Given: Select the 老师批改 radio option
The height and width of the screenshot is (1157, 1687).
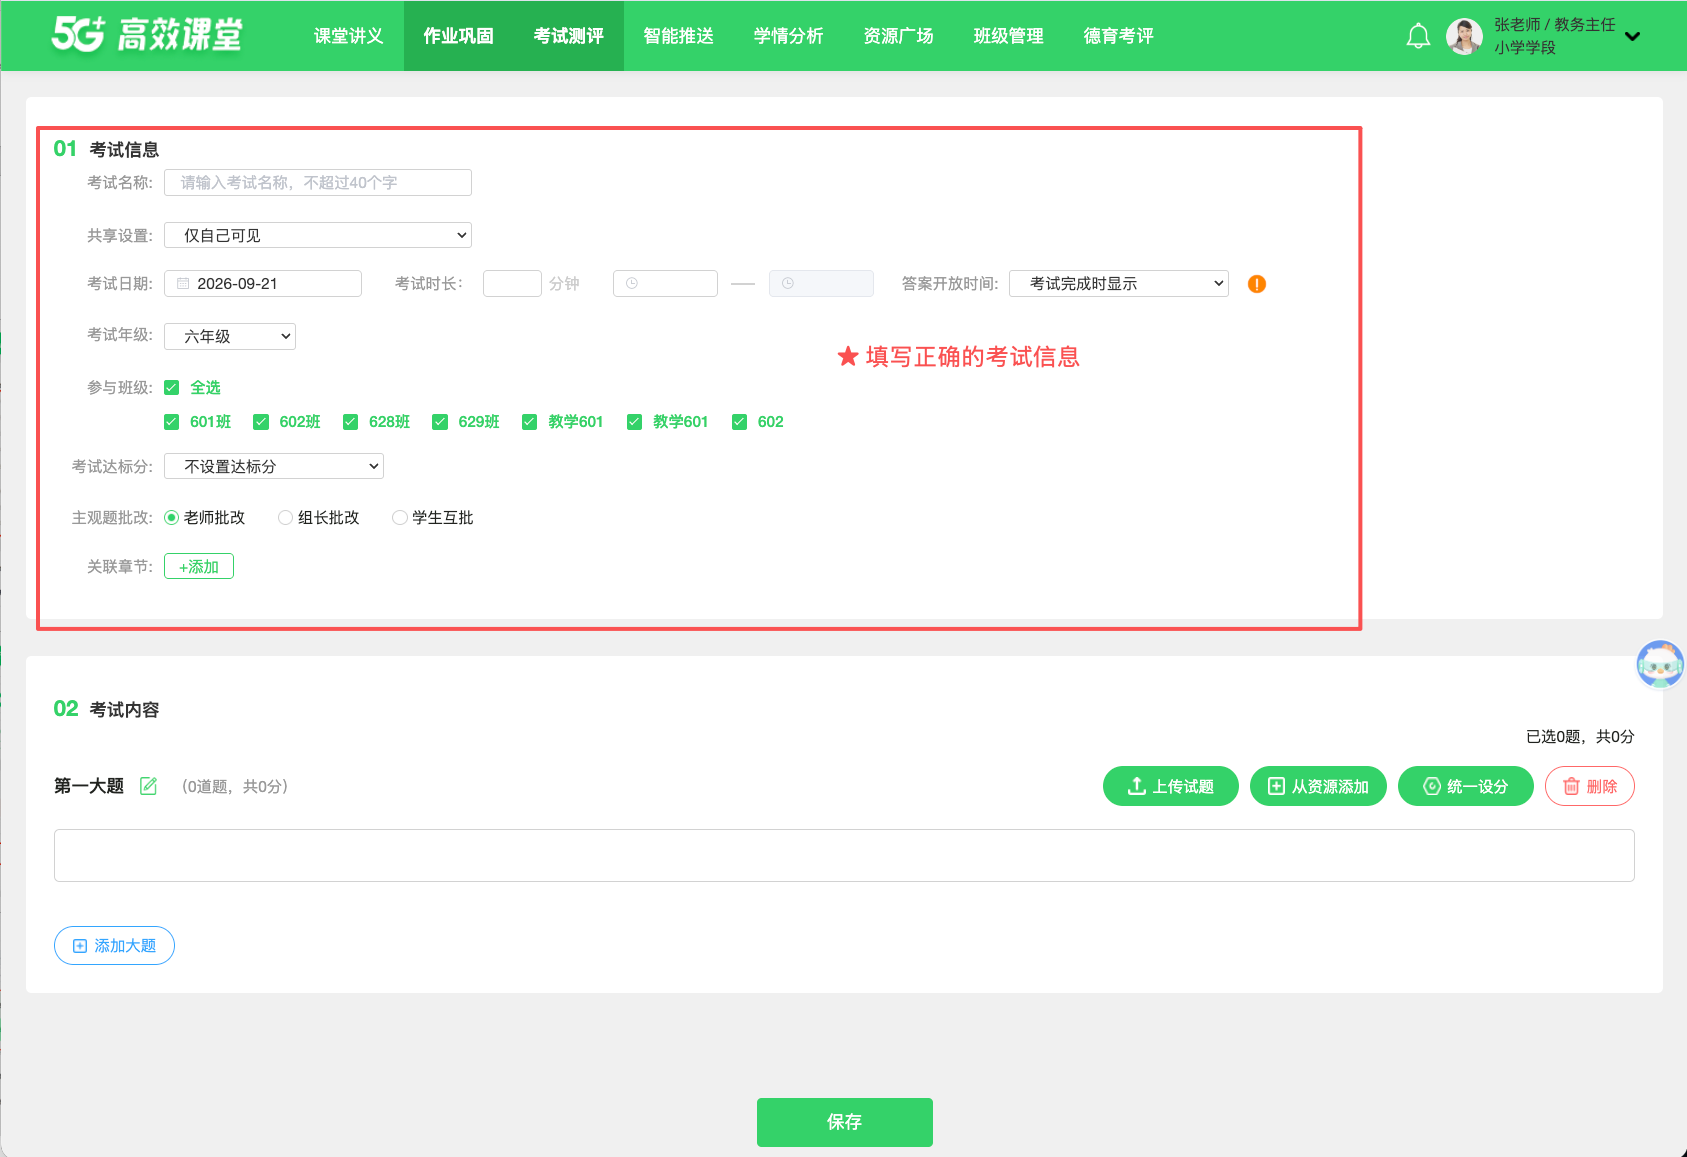Looking at the screenshot, I should 171,518.
